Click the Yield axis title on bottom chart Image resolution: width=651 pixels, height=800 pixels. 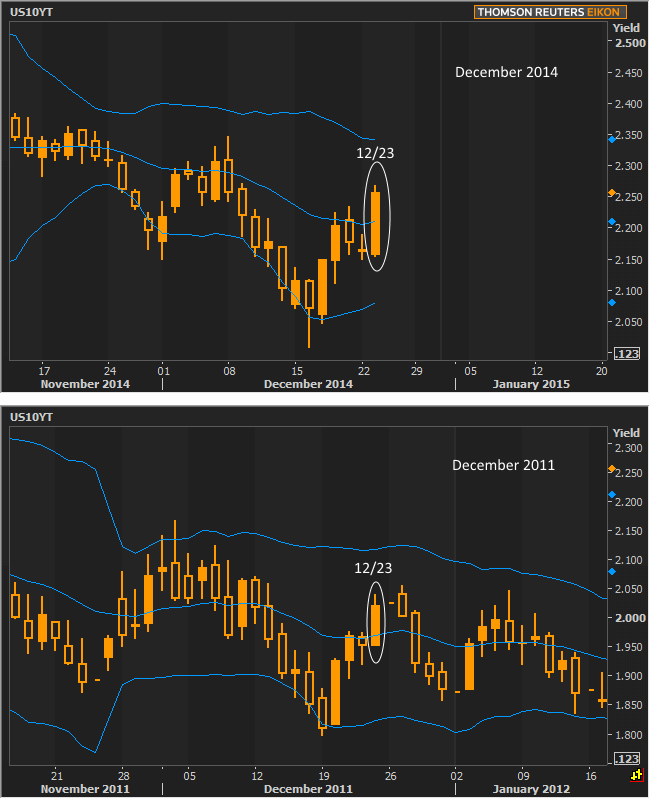[x=626, y=431]
